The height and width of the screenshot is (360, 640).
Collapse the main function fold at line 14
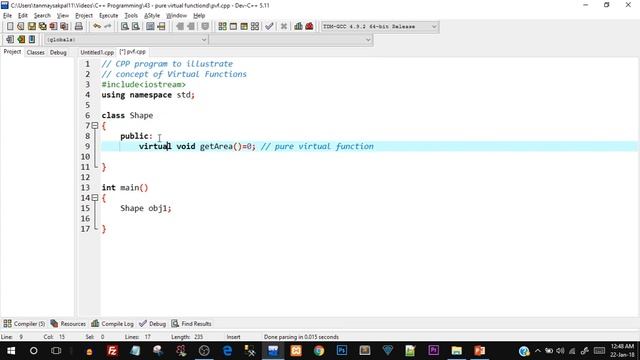tap(95, 198)
